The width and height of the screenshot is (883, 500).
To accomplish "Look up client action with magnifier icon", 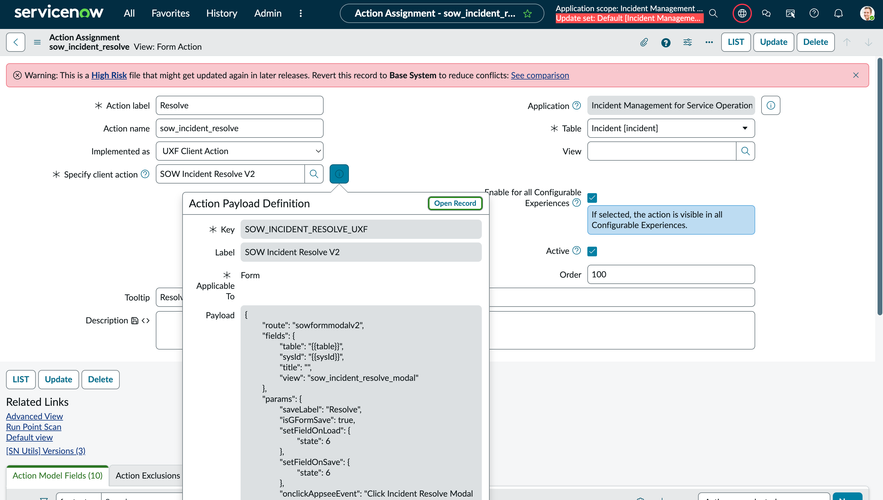I will 314,174.
